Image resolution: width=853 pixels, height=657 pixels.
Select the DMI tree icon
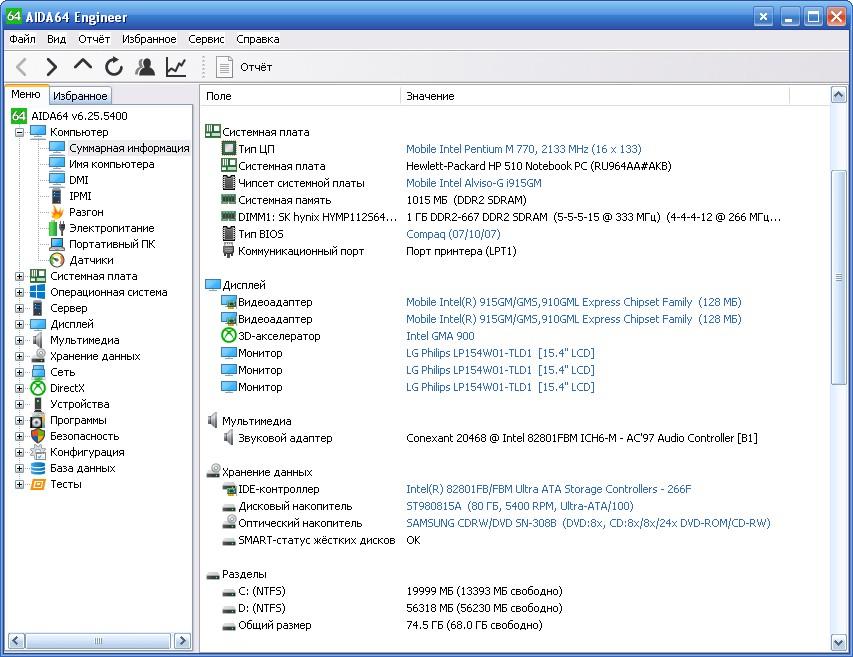click(x=57, y=179)
